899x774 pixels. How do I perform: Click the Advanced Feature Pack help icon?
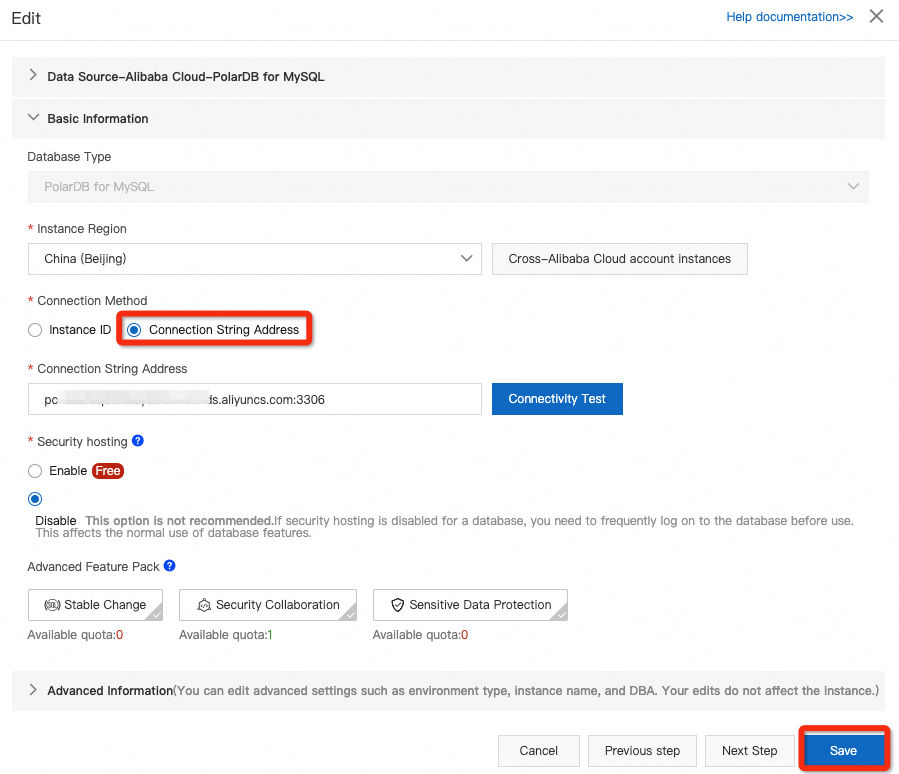[169, 565]
